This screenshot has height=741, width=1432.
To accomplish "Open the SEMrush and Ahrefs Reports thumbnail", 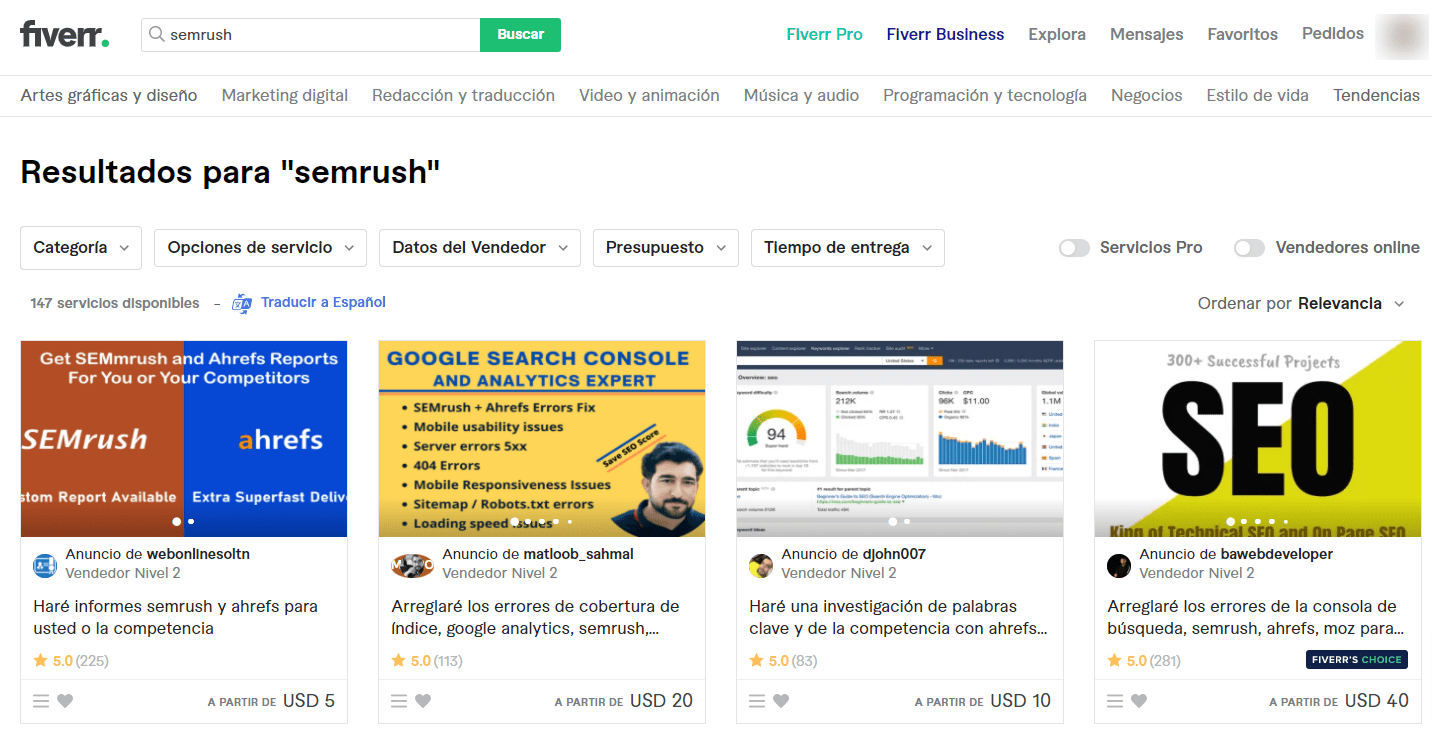I will point(184,439).
